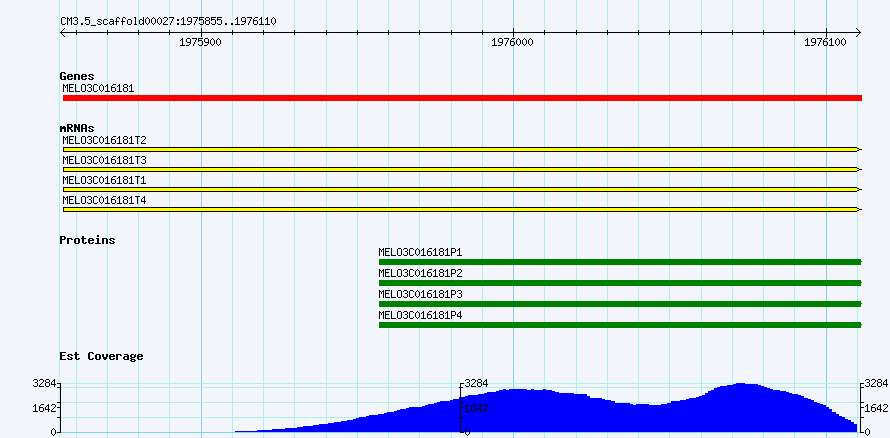Viewport: 890px width, 438px height.
Task: Click the Est Coverage track title
Action: 101,356
